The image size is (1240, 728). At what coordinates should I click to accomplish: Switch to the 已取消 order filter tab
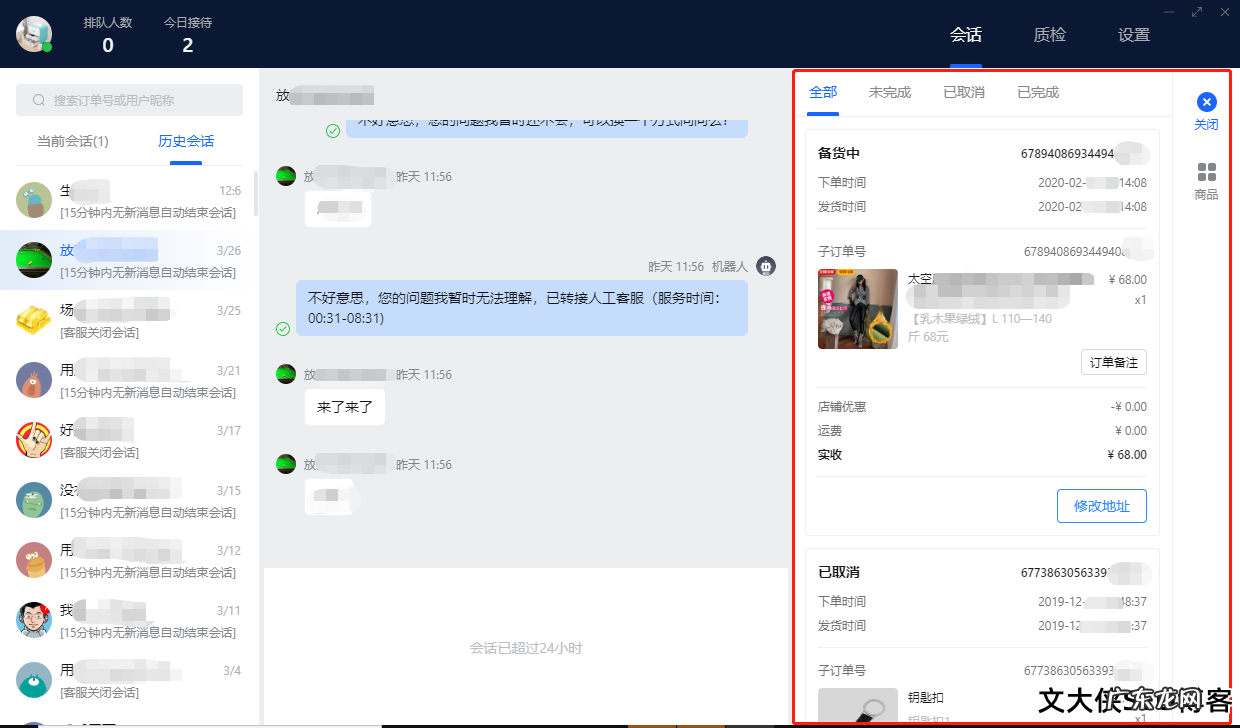(963, 91)
